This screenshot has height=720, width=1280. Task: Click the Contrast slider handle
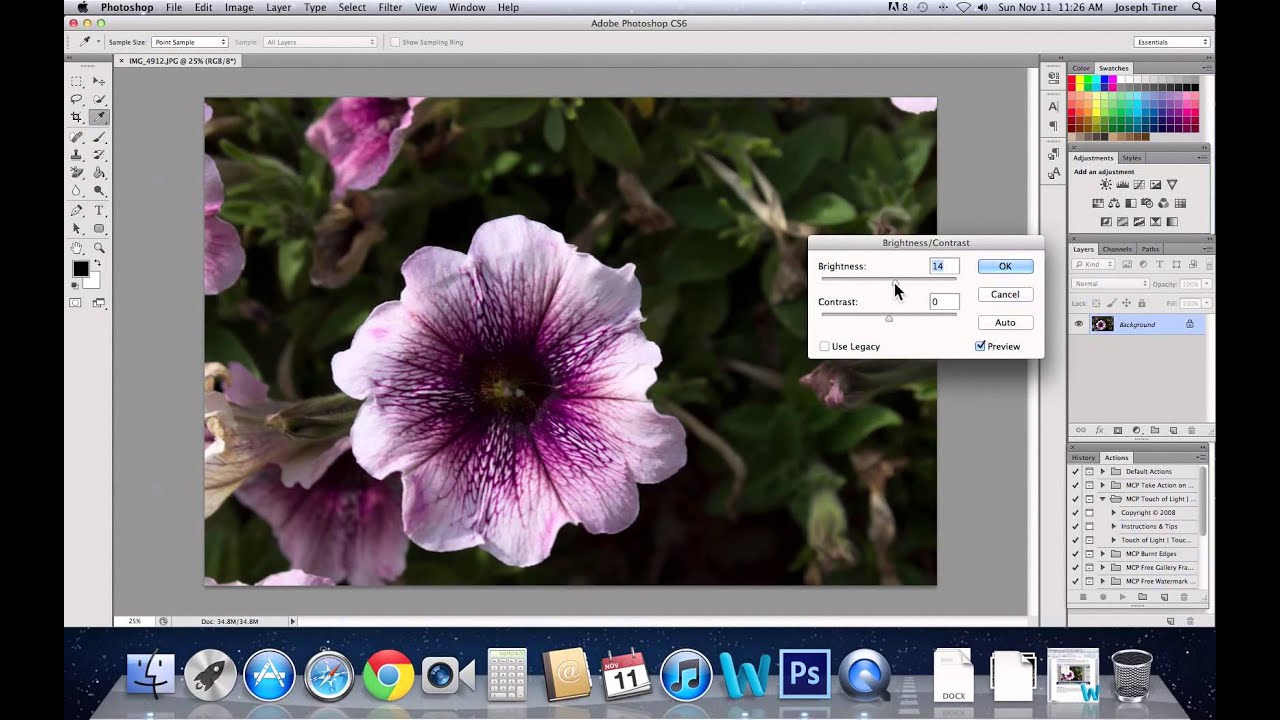point(889,318)
